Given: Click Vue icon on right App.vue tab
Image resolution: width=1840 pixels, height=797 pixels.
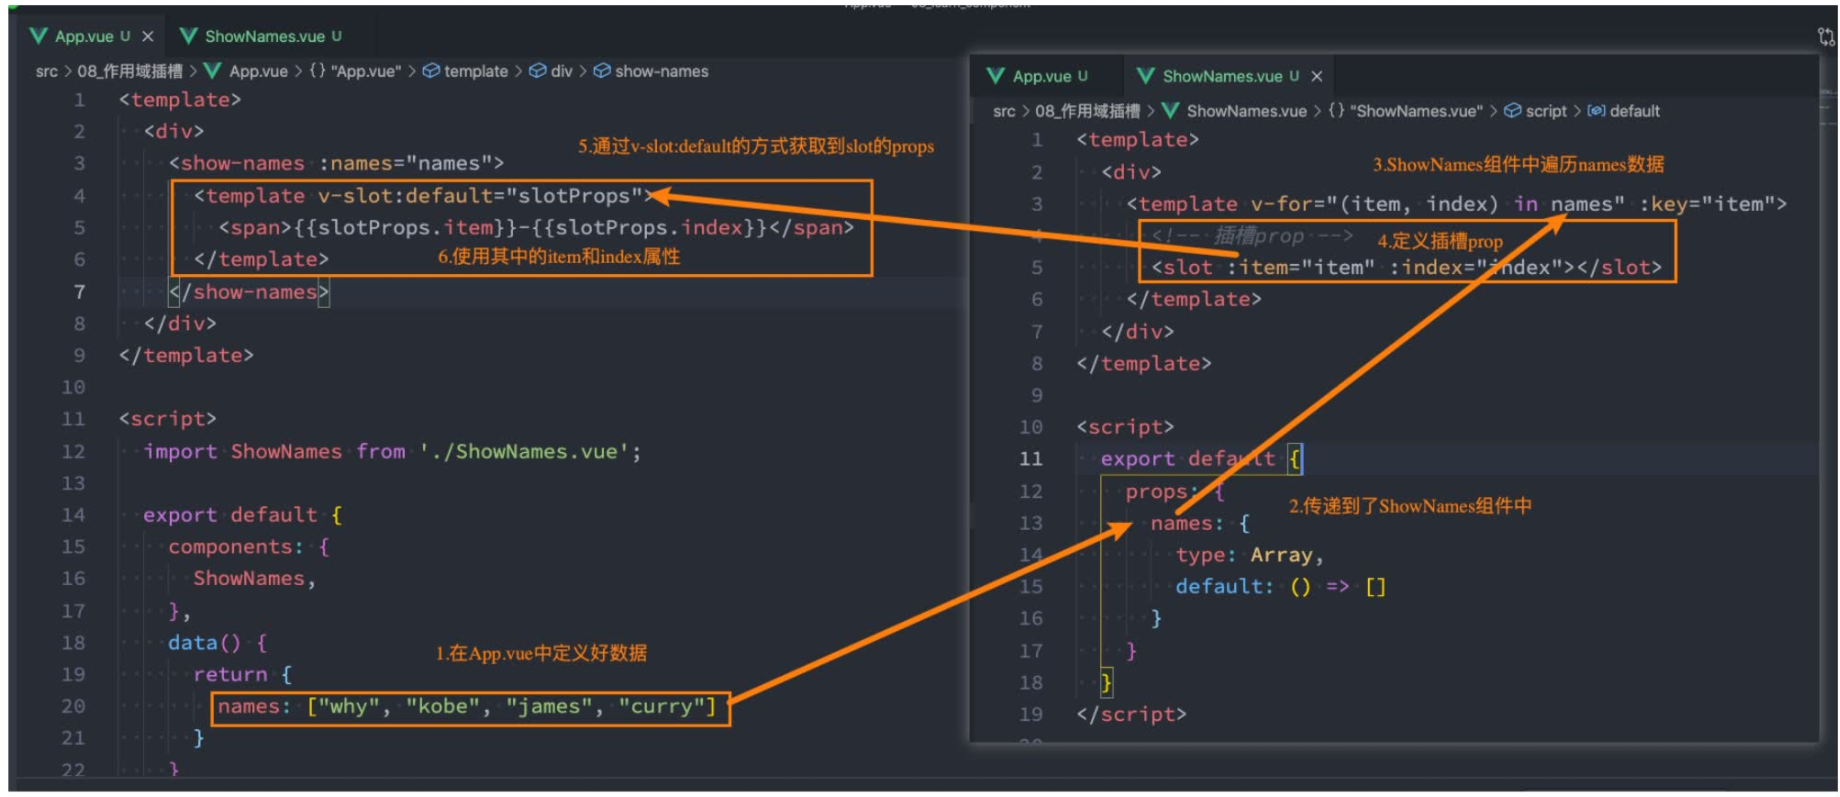Looking at the screenshot, I should [996, 76].
